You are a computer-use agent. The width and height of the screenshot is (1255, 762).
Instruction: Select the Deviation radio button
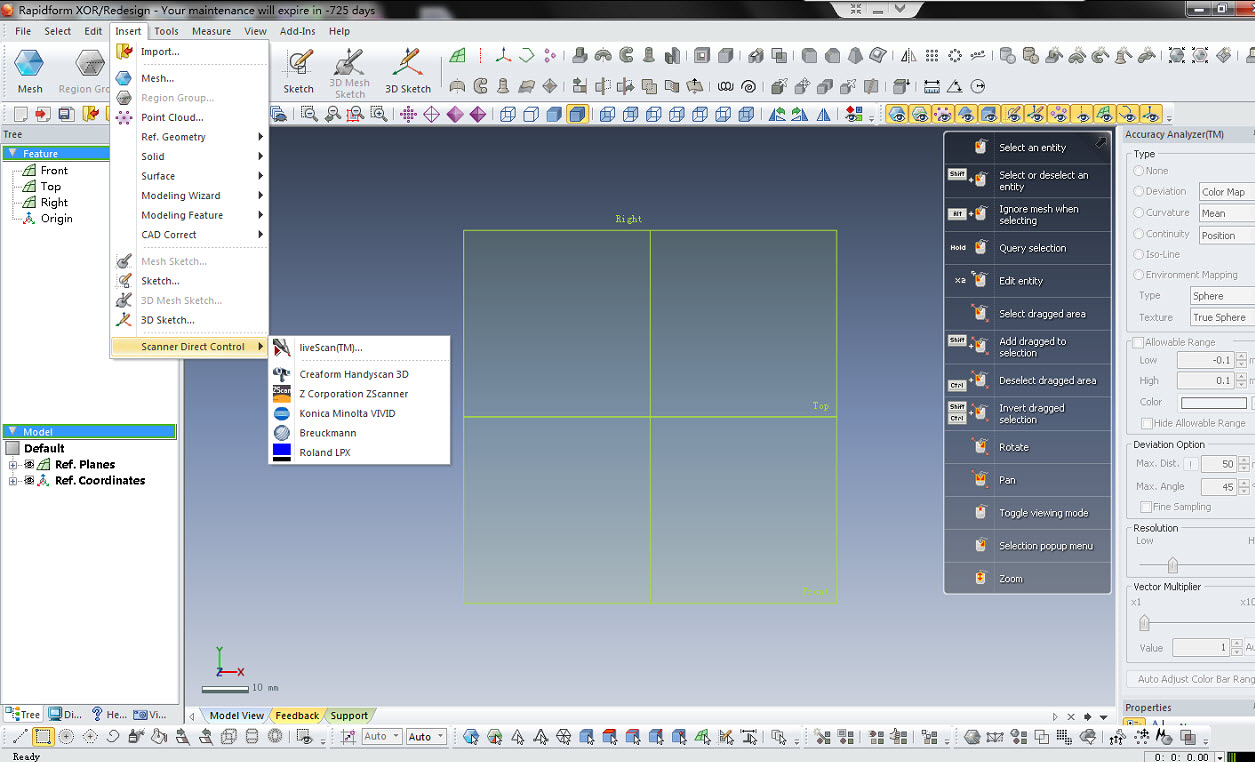click(x=1139, y=191)
